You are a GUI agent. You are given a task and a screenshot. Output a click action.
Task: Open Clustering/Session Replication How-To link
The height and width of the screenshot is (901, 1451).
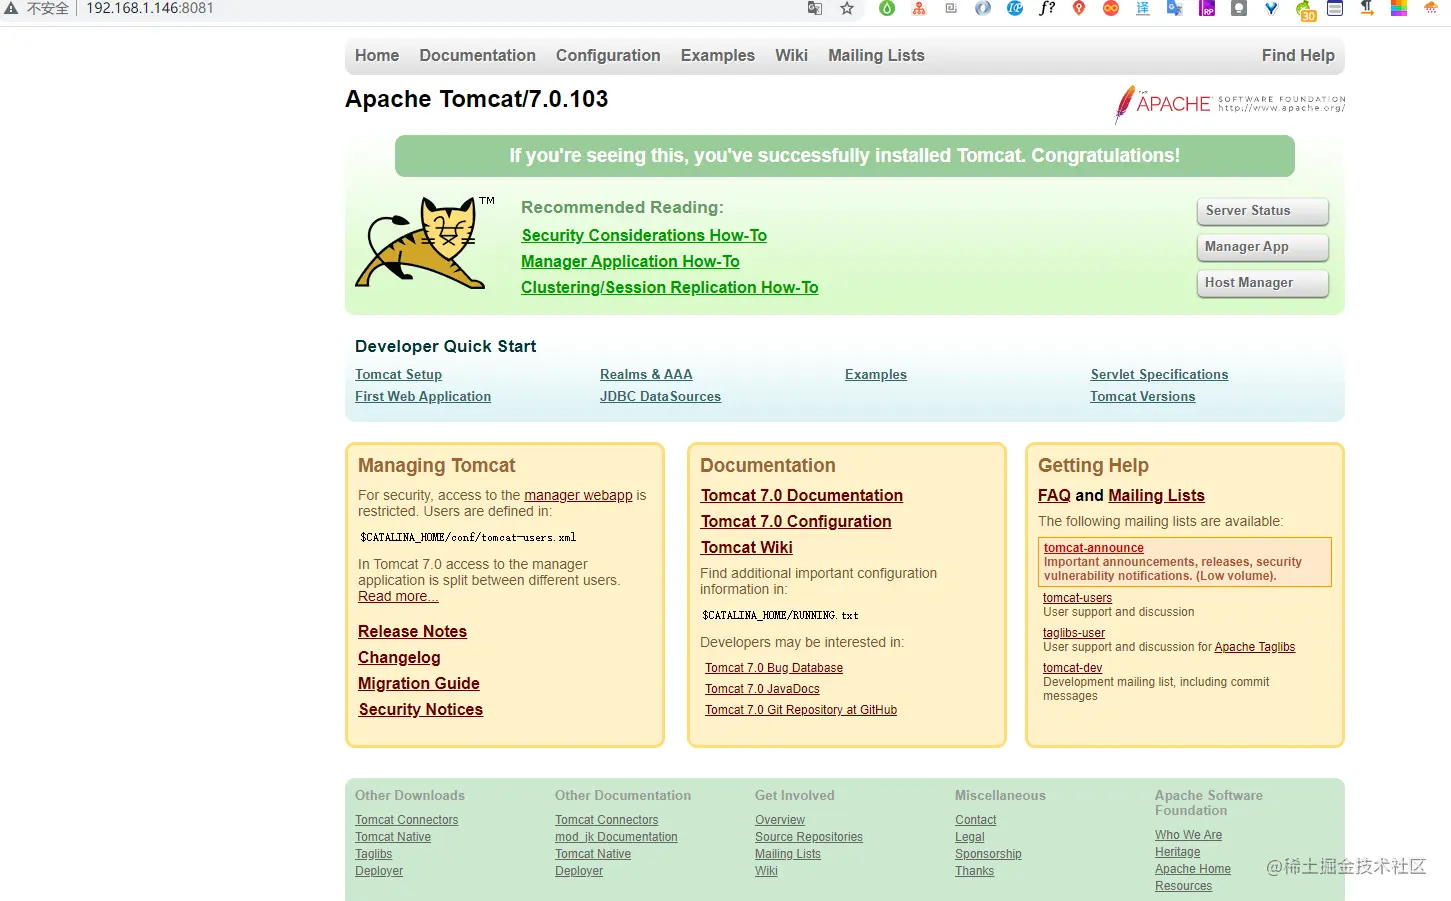pyautogui.click(x=669, y=287)
